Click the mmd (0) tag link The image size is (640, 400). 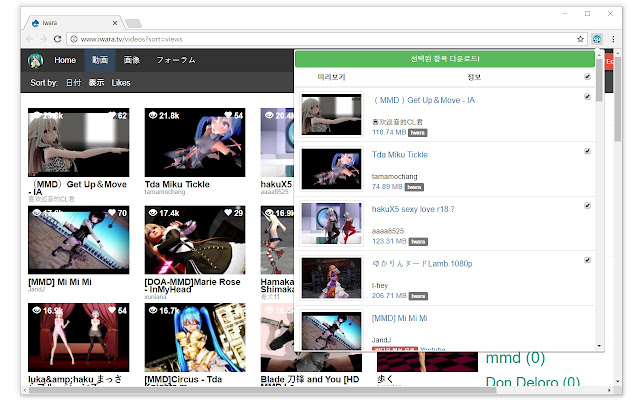pos(516,358)
